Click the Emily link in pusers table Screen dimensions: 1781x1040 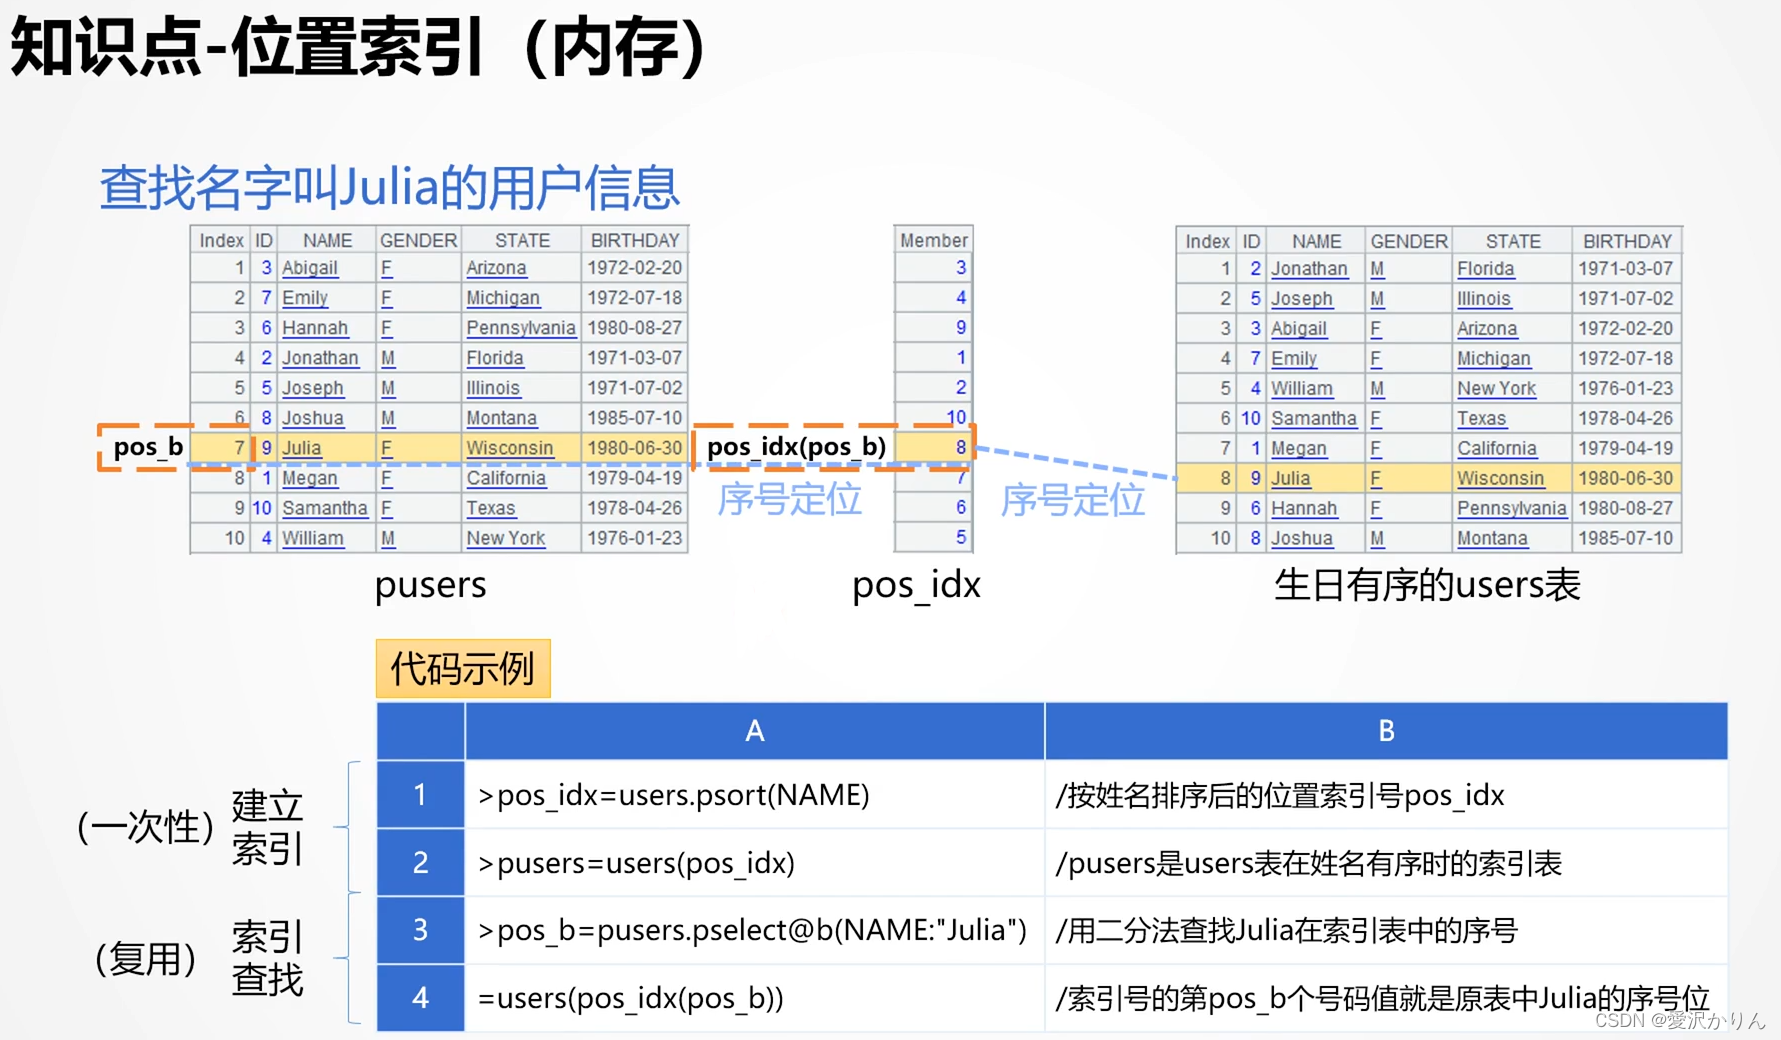[305, 297]
